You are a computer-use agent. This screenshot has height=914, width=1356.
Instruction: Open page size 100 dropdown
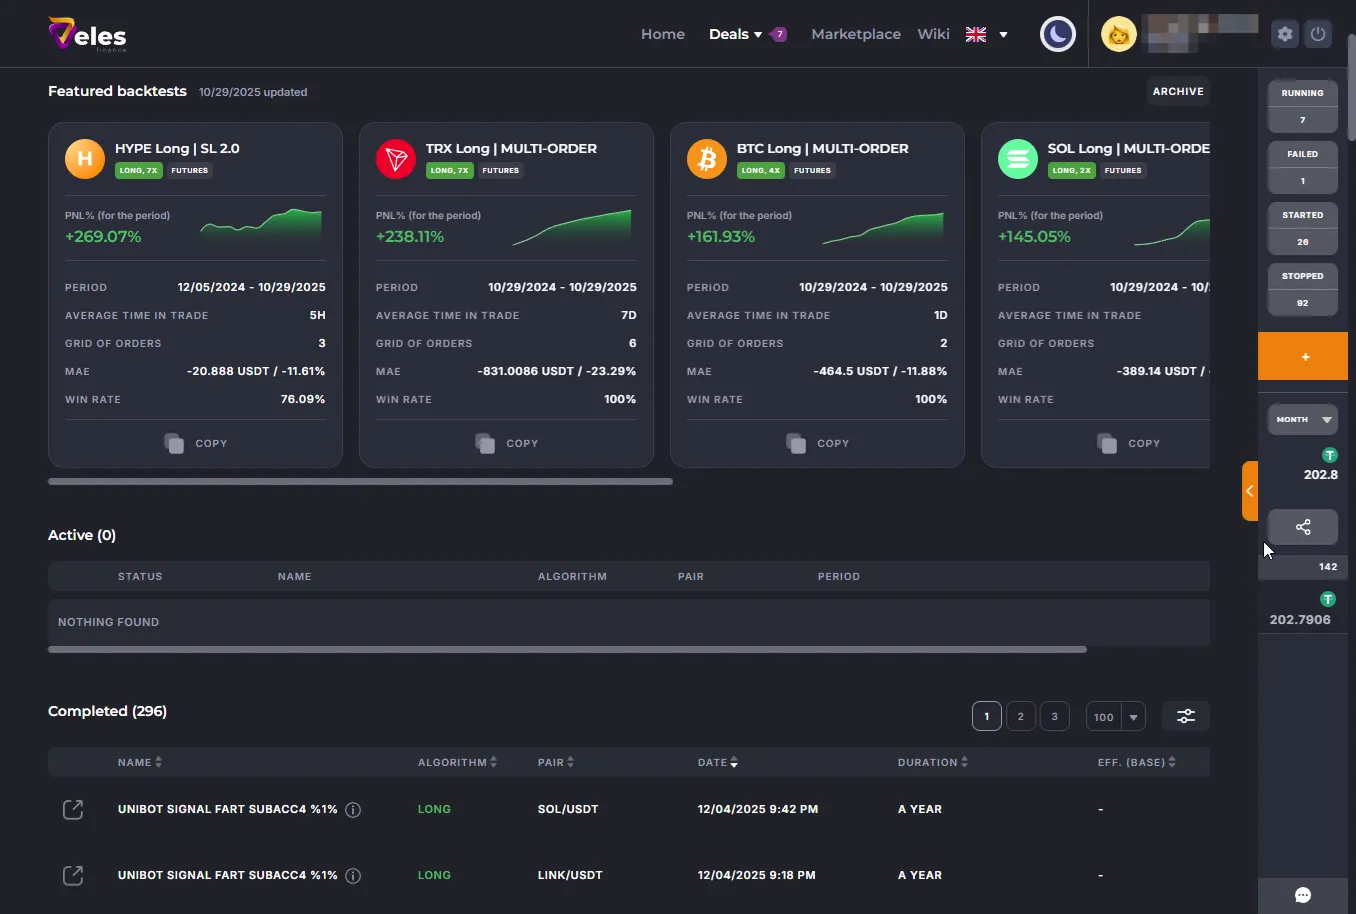coord(1115,716)
